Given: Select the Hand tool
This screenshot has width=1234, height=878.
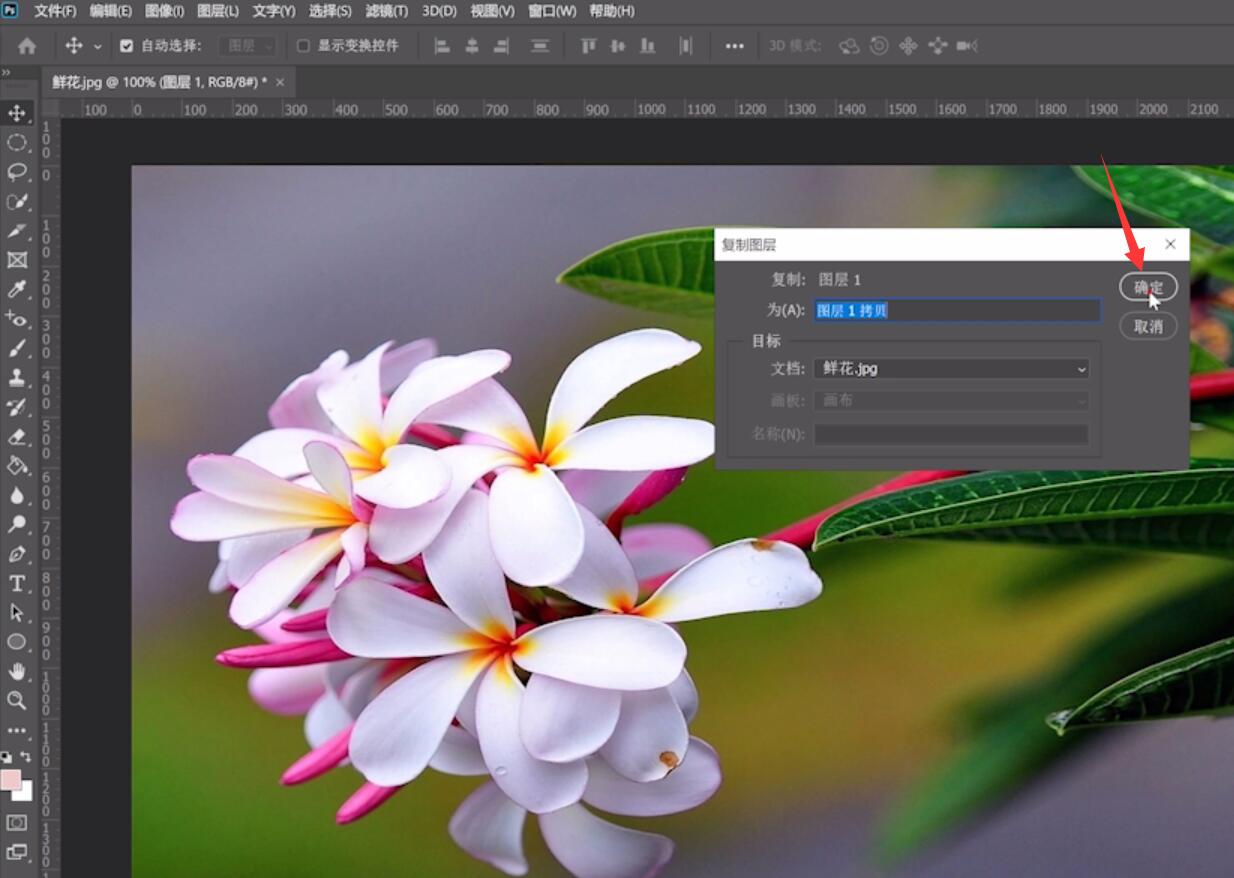Looking at the screenshot, I should [x=17, y=671].
